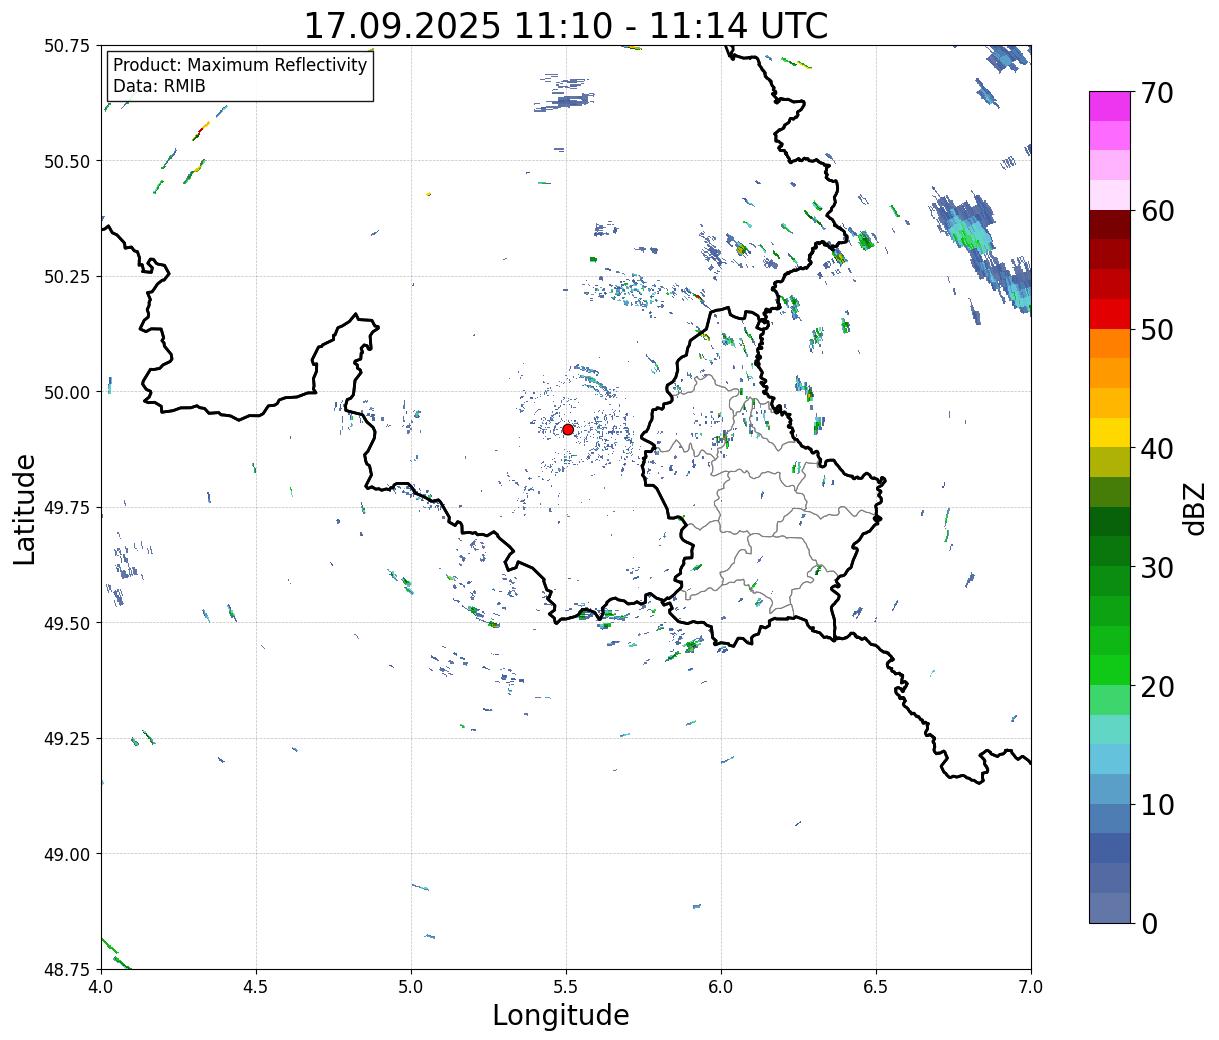
Task: Click the bright green swatch just above 20 dBZ
Action: pos(1110,669)
